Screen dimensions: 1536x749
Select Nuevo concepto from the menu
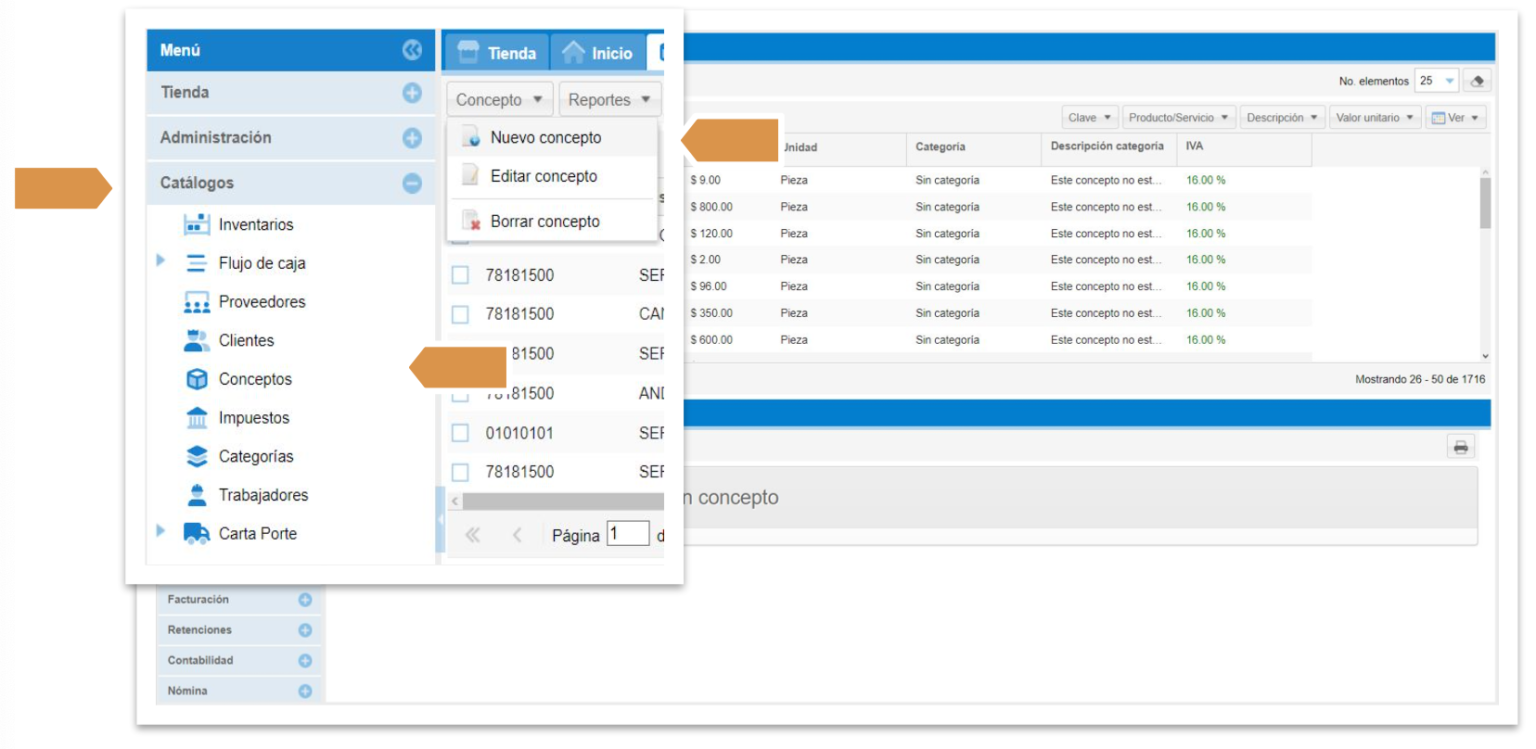545,138
